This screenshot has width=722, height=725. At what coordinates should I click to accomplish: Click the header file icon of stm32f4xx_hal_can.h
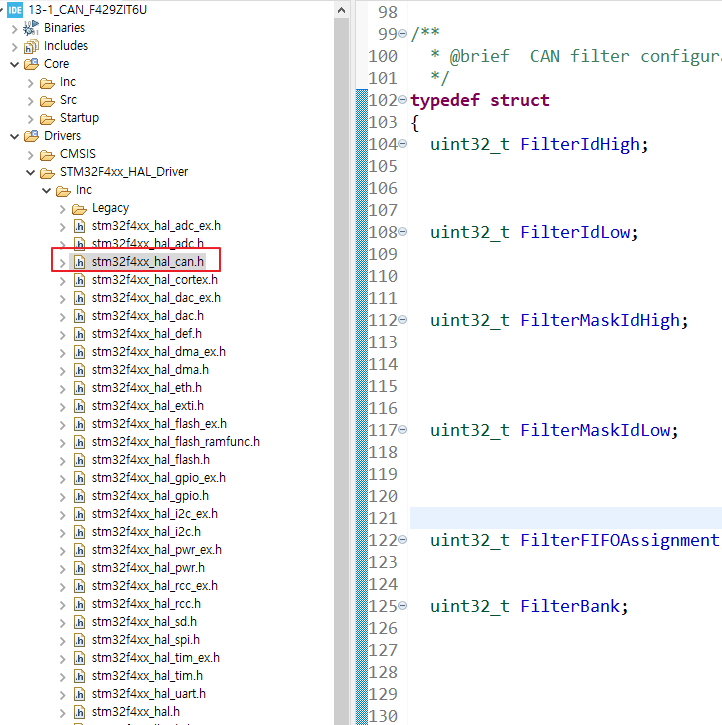pos(80,262)
